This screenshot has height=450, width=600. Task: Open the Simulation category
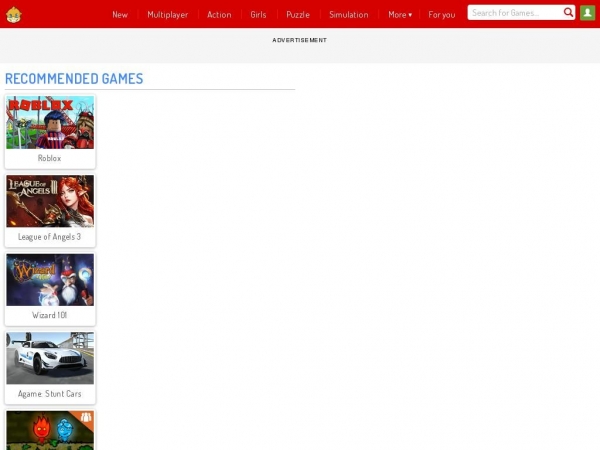coord(349,15)
